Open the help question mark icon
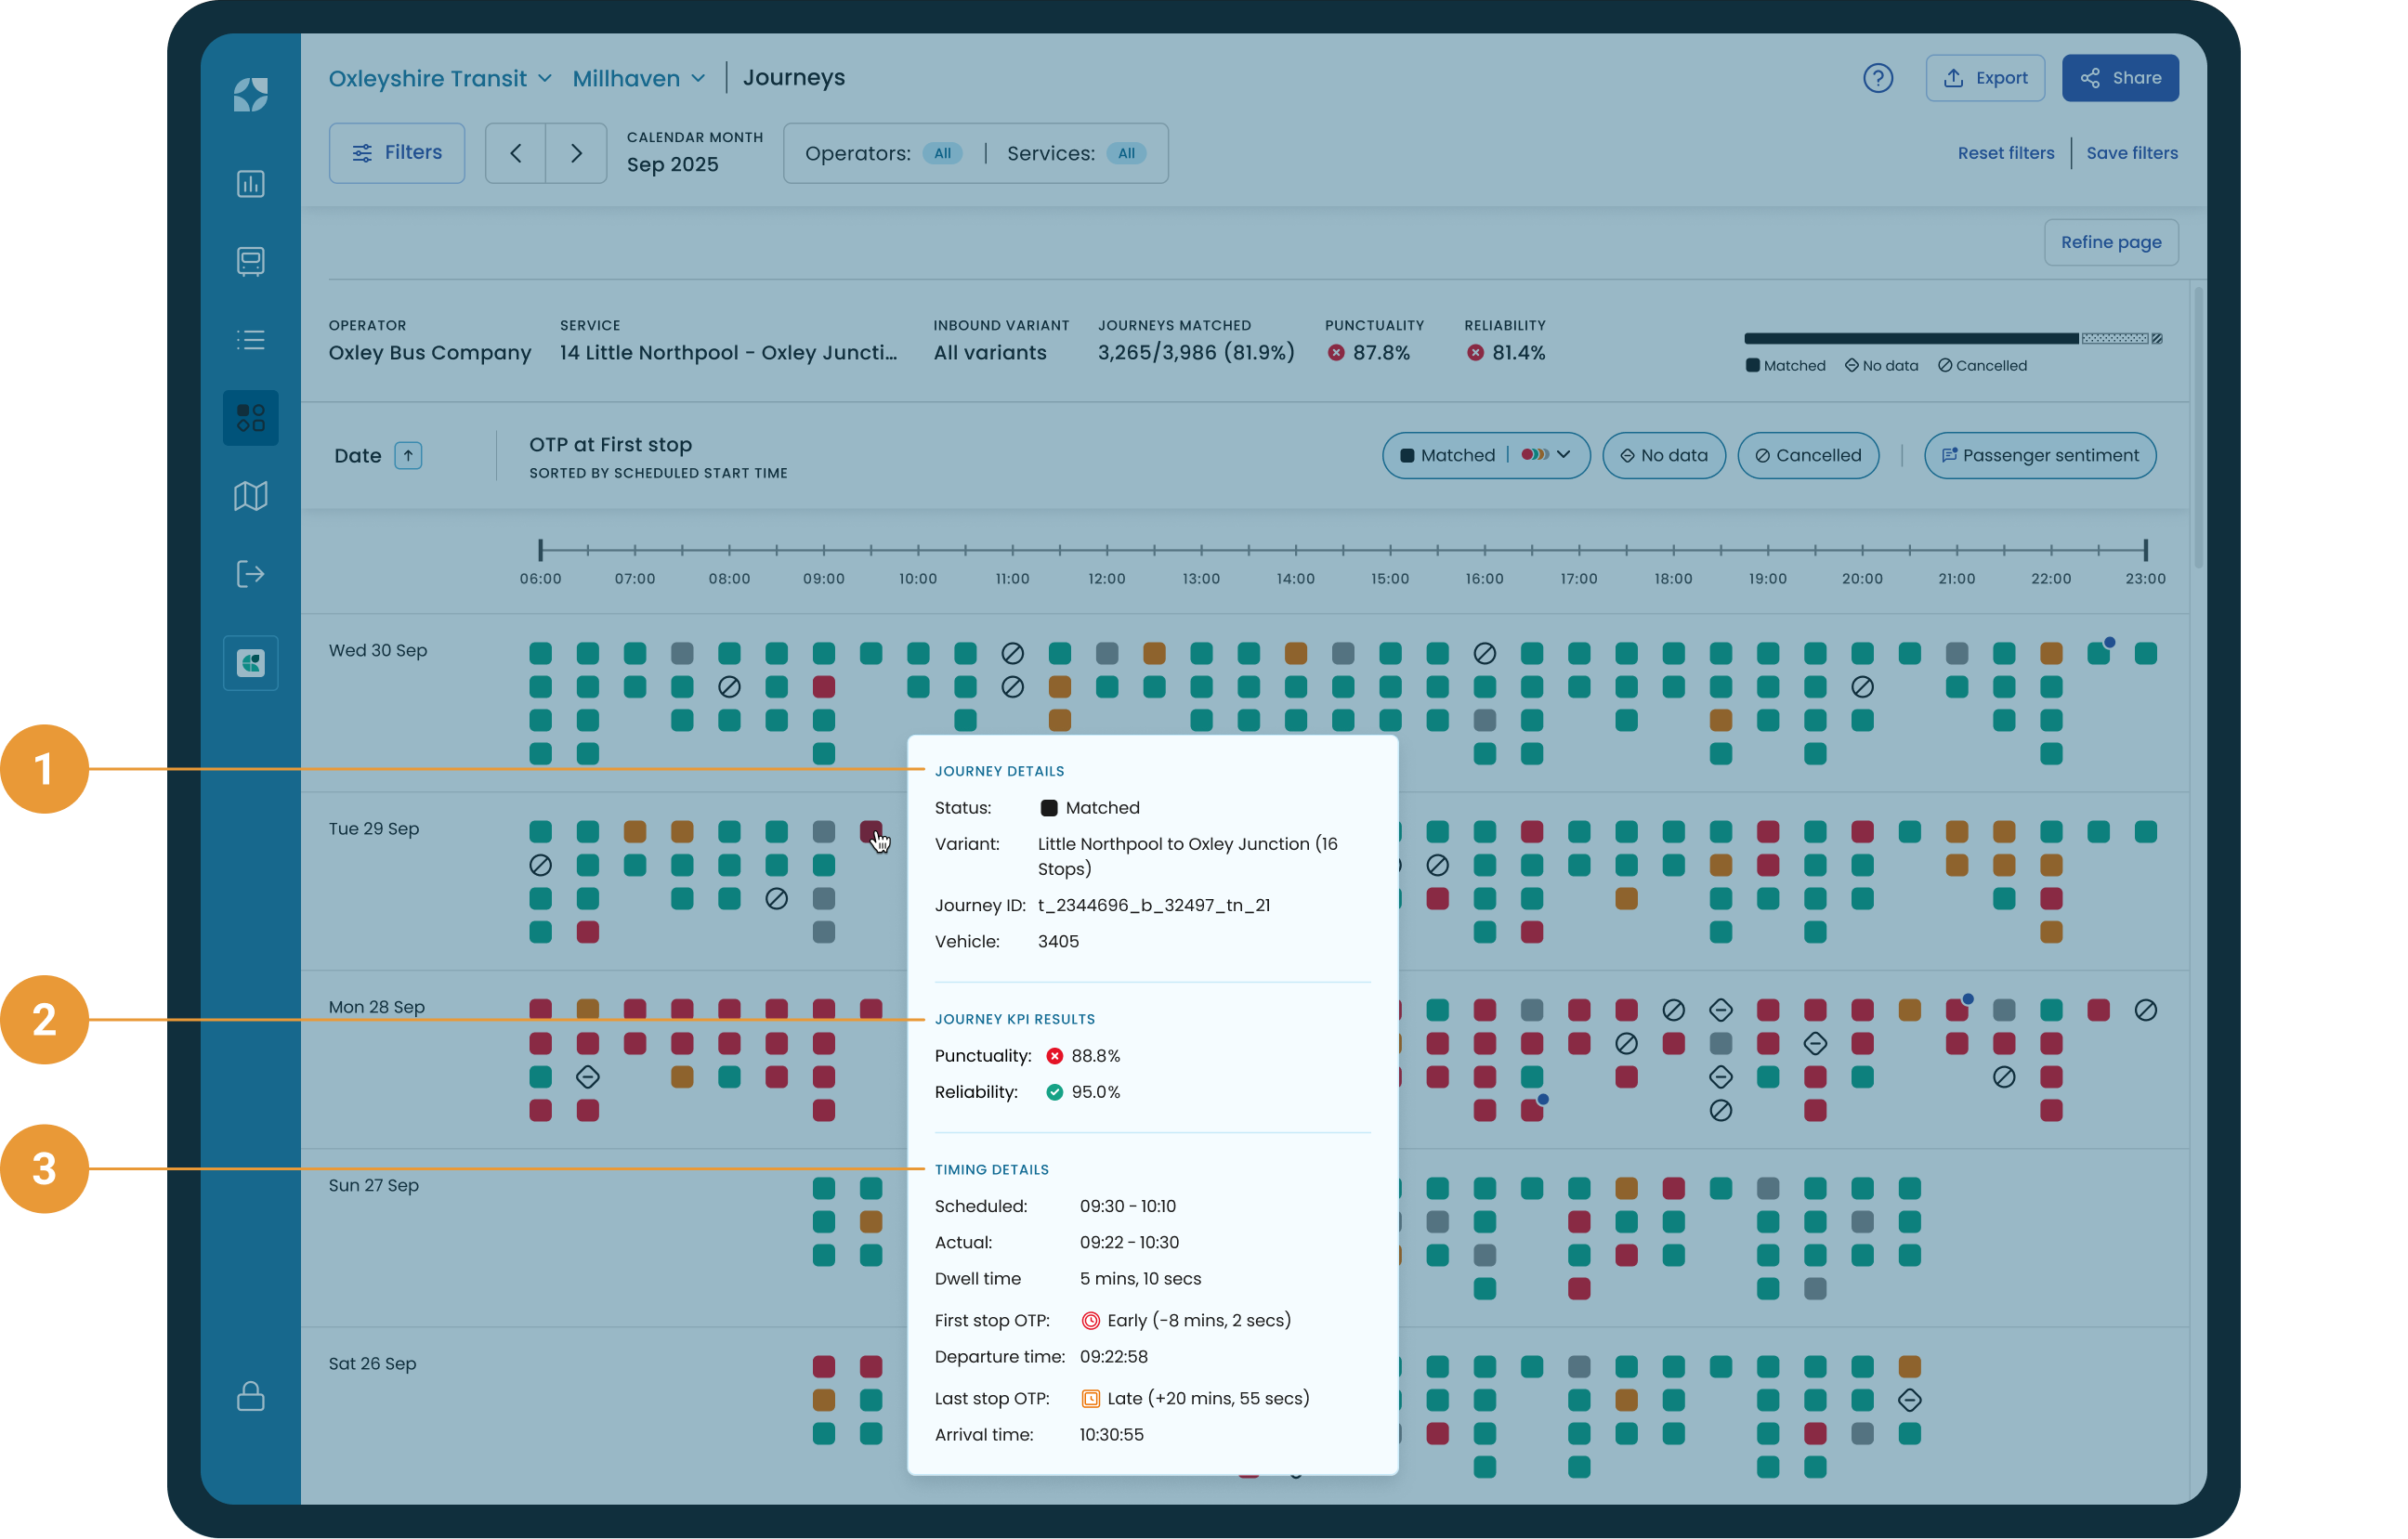Screen dimensions: 2408x1539 1877,78
